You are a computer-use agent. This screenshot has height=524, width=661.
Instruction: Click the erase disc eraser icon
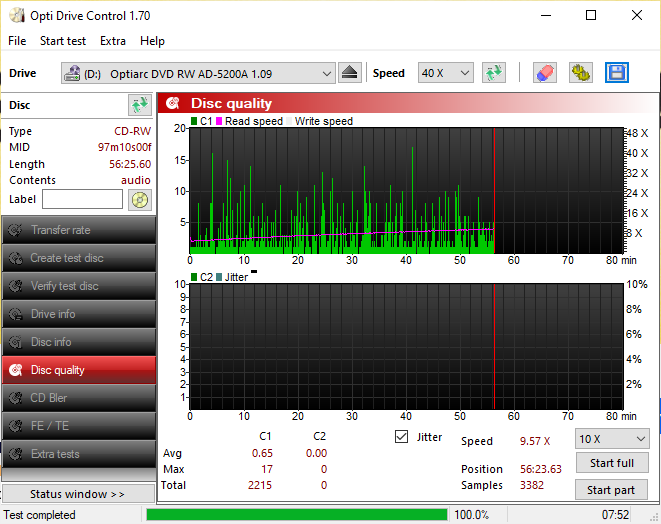click(545, 73)
